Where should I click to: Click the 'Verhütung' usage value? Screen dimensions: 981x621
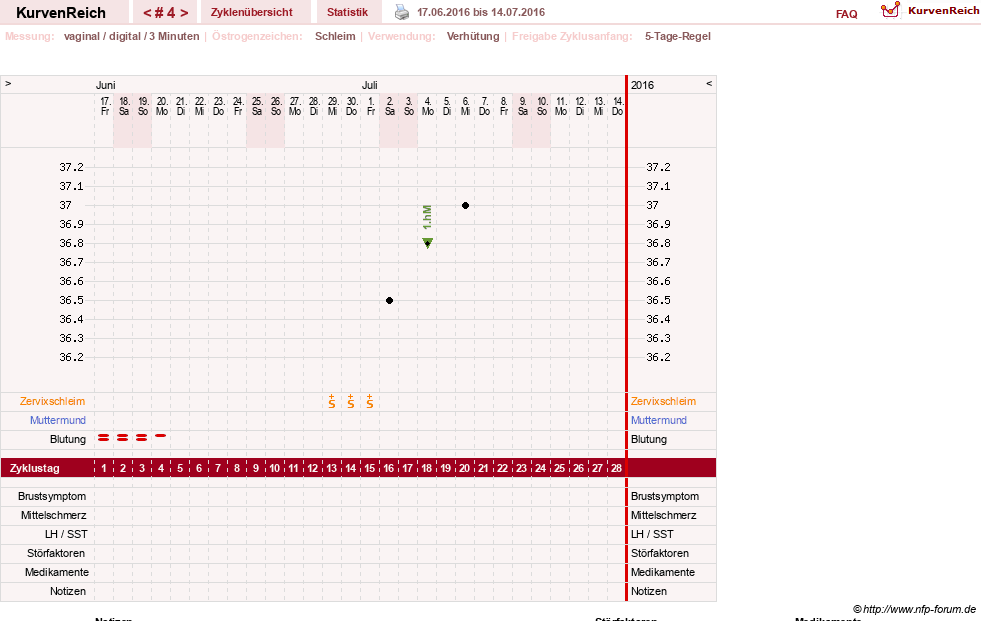473,36
